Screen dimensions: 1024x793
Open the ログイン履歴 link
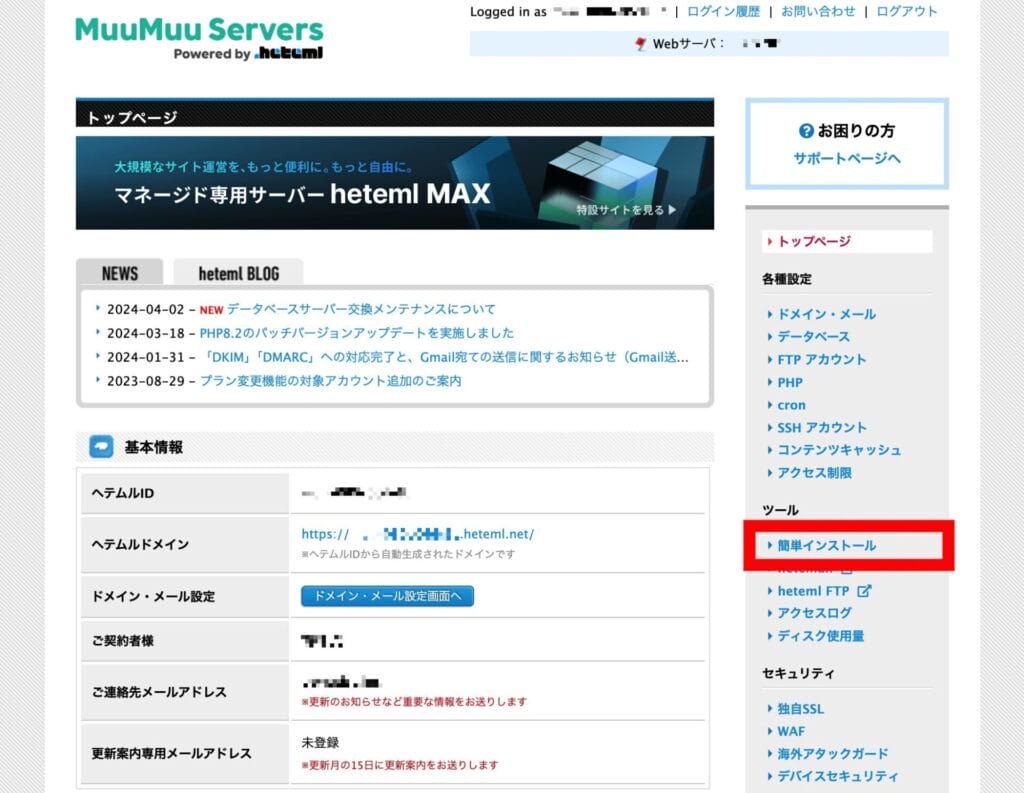(x=723, y=12)
